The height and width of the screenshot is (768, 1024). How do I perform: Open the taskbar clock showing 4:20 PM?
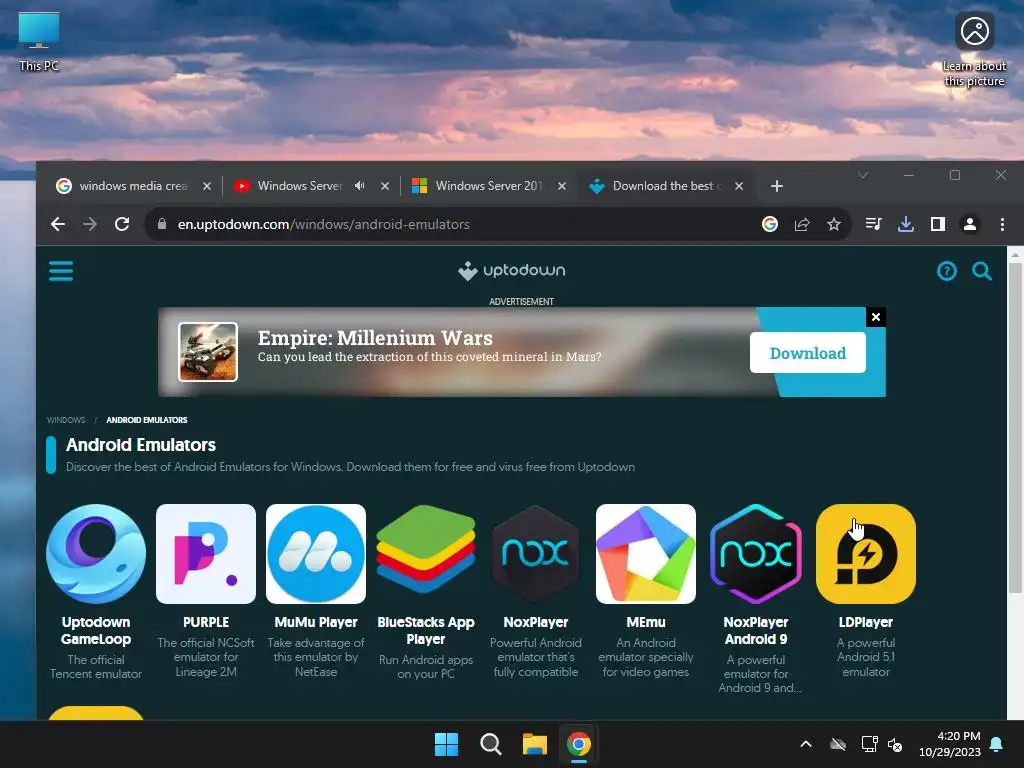[950, 744]
